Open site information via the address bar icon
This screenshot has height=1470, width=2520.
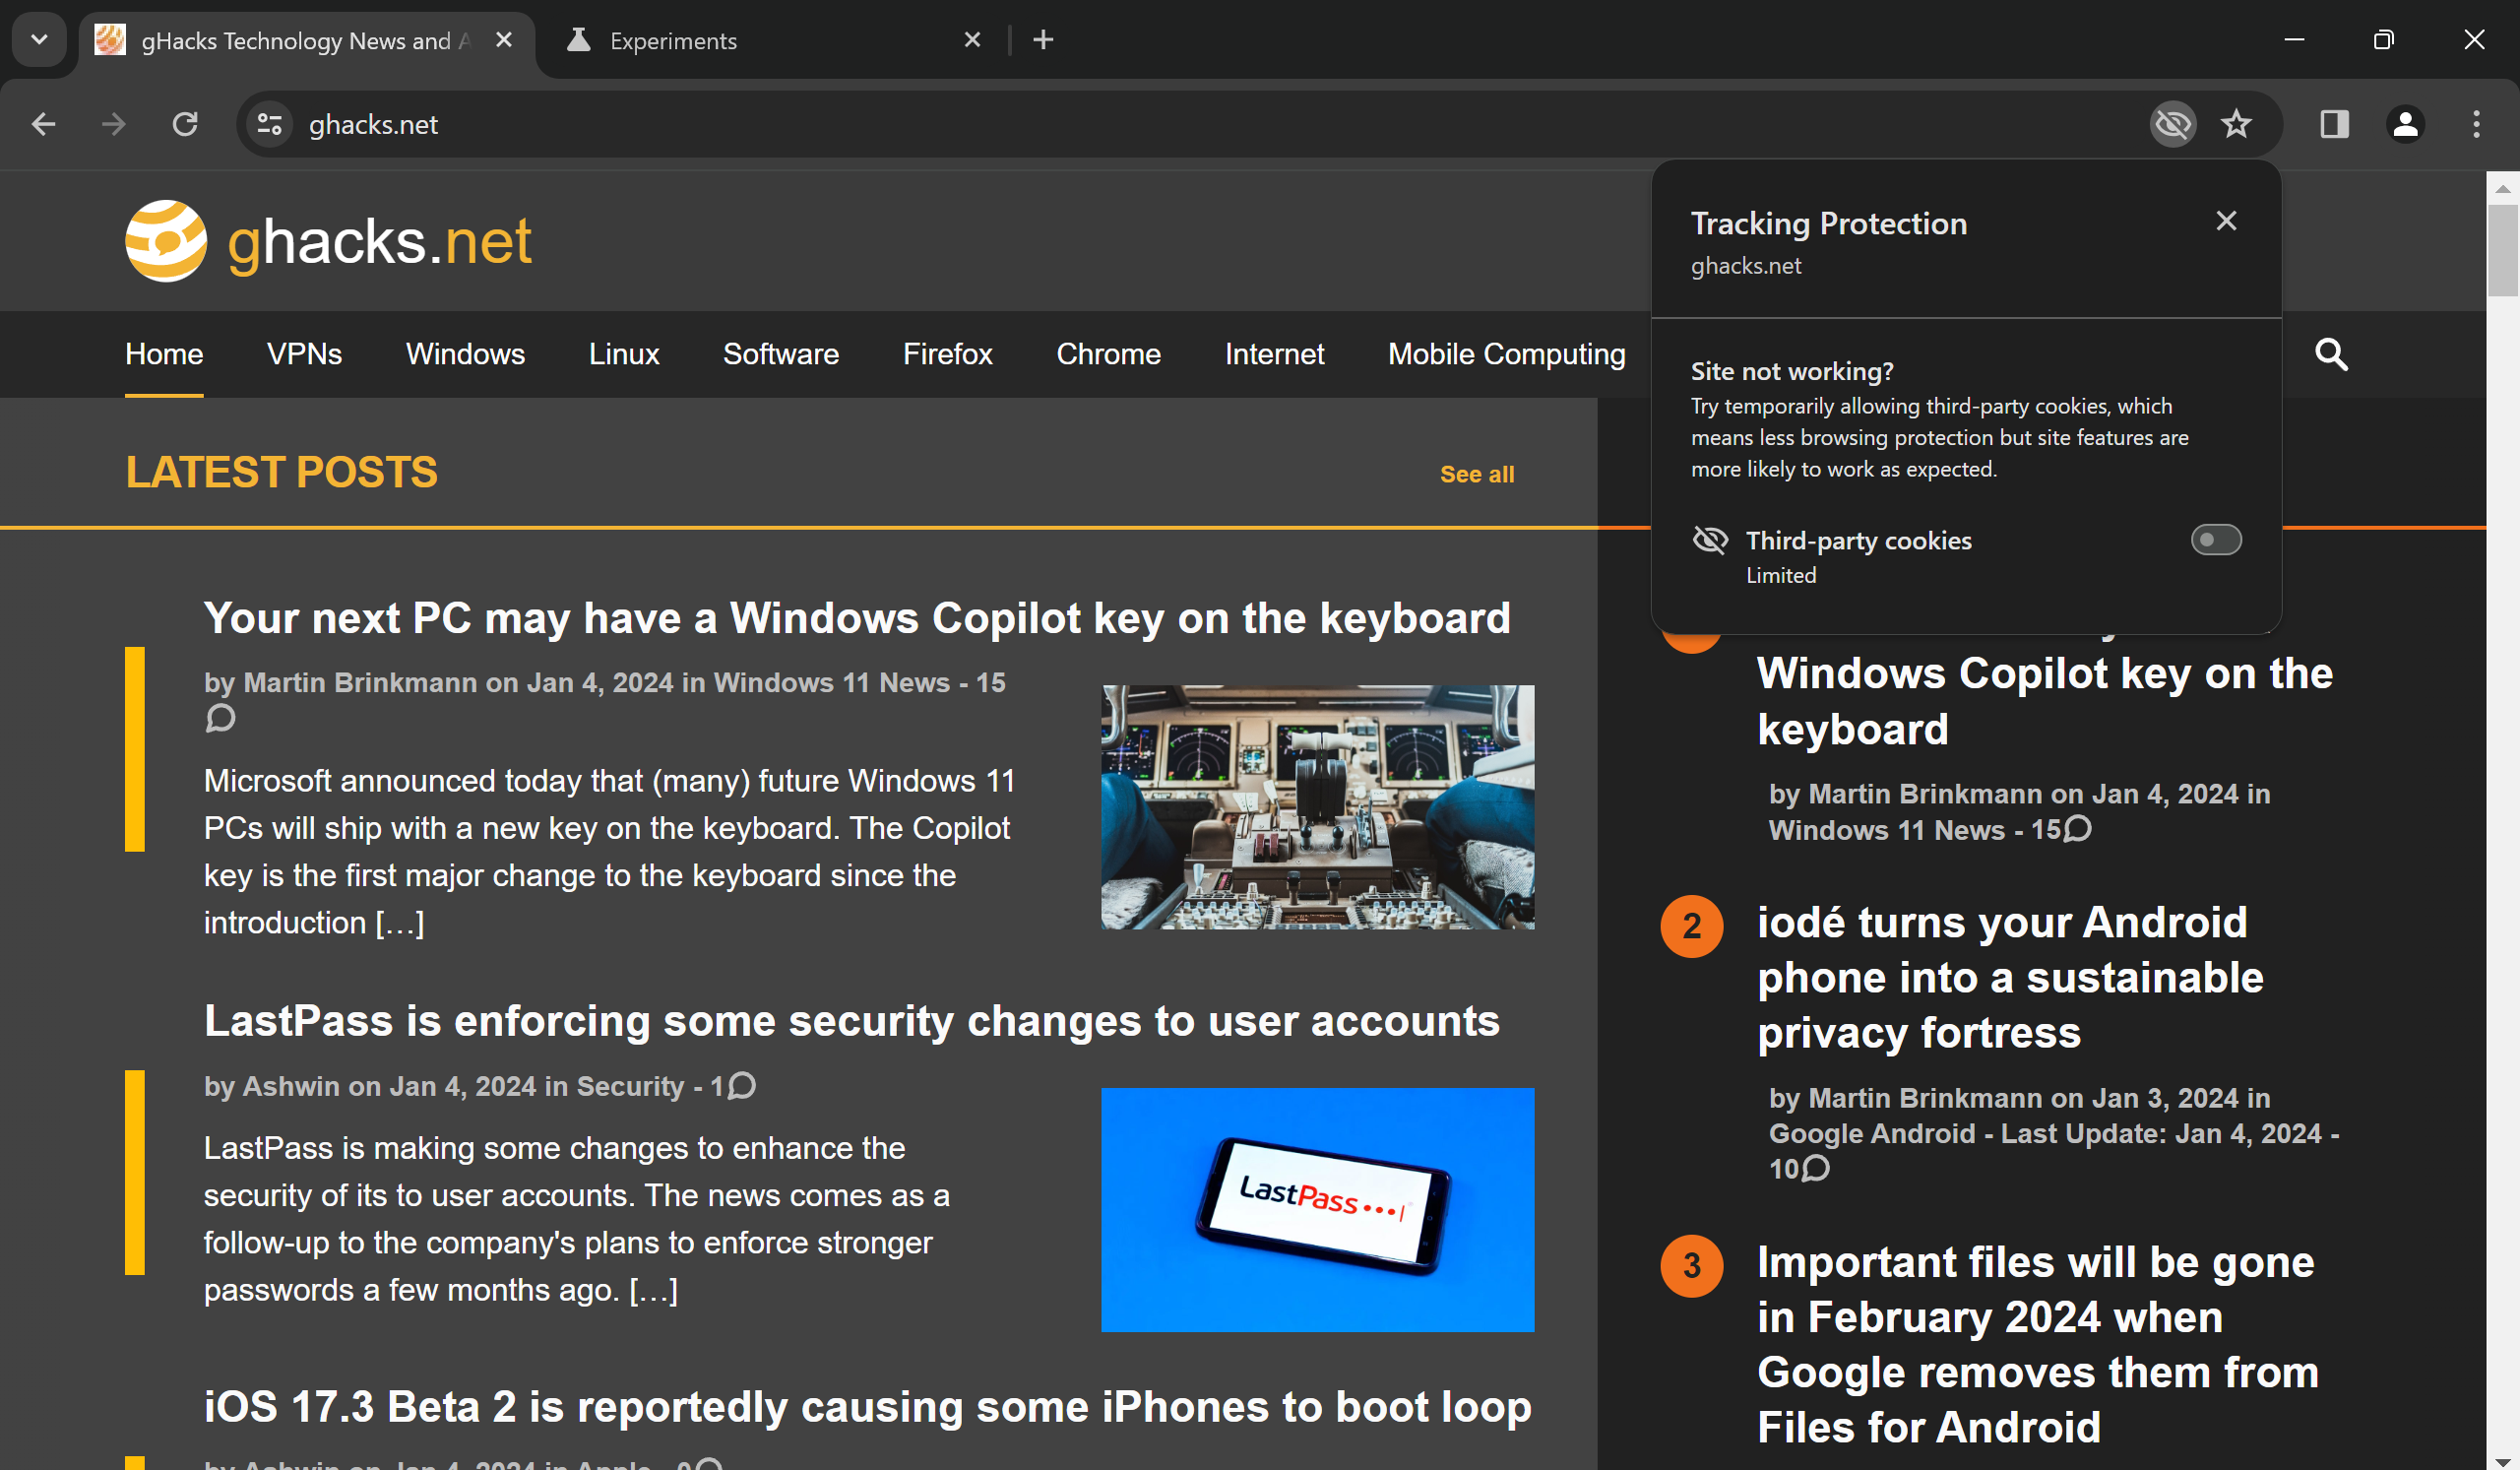[268, 124]
